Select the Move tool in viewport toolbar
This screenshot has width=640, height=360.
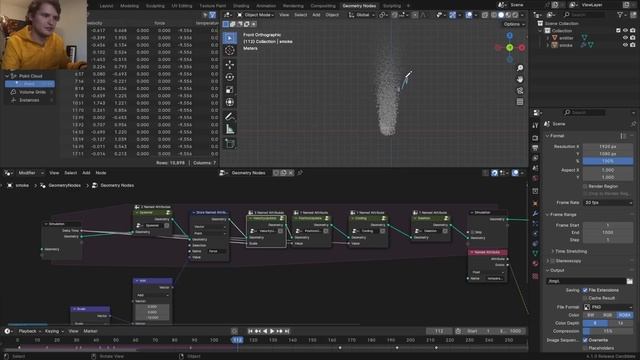(x=230, y=64)
